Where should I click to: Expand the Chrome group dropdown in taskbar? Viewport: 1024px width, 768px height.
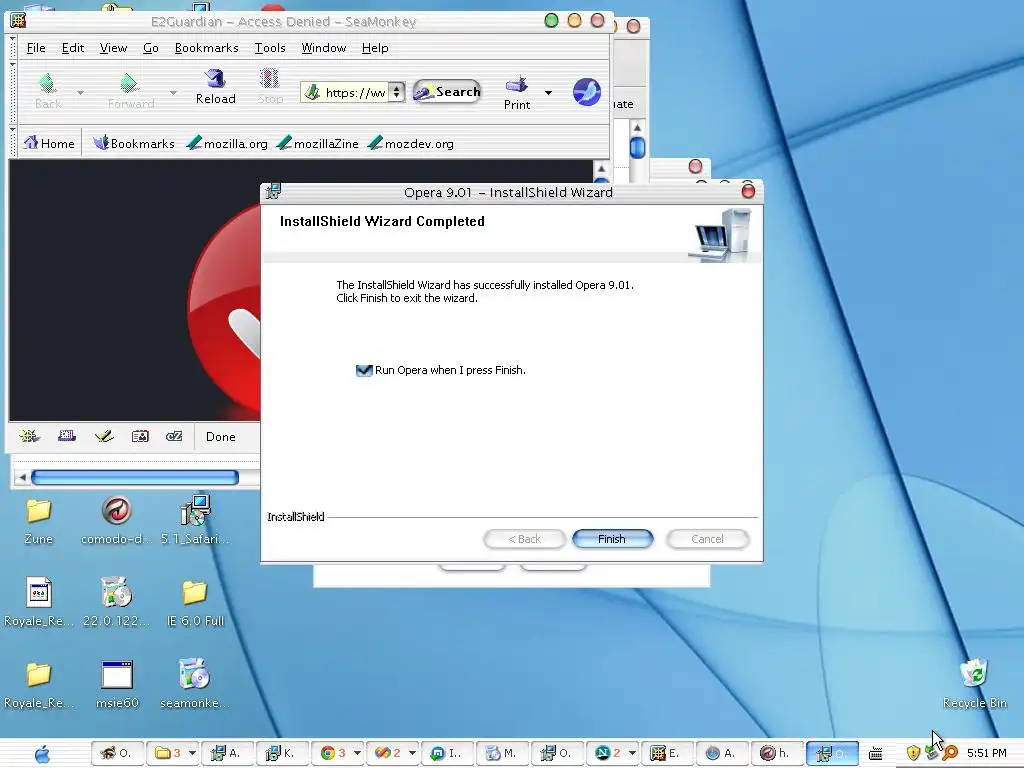click(357, 753)
